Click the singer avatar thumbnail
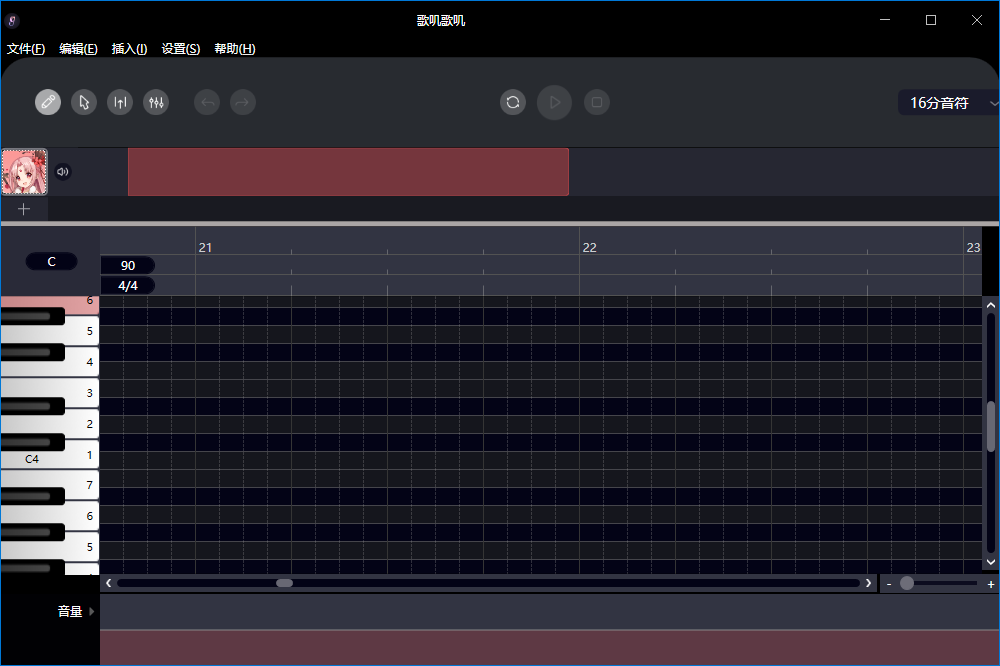 point(24,172)
